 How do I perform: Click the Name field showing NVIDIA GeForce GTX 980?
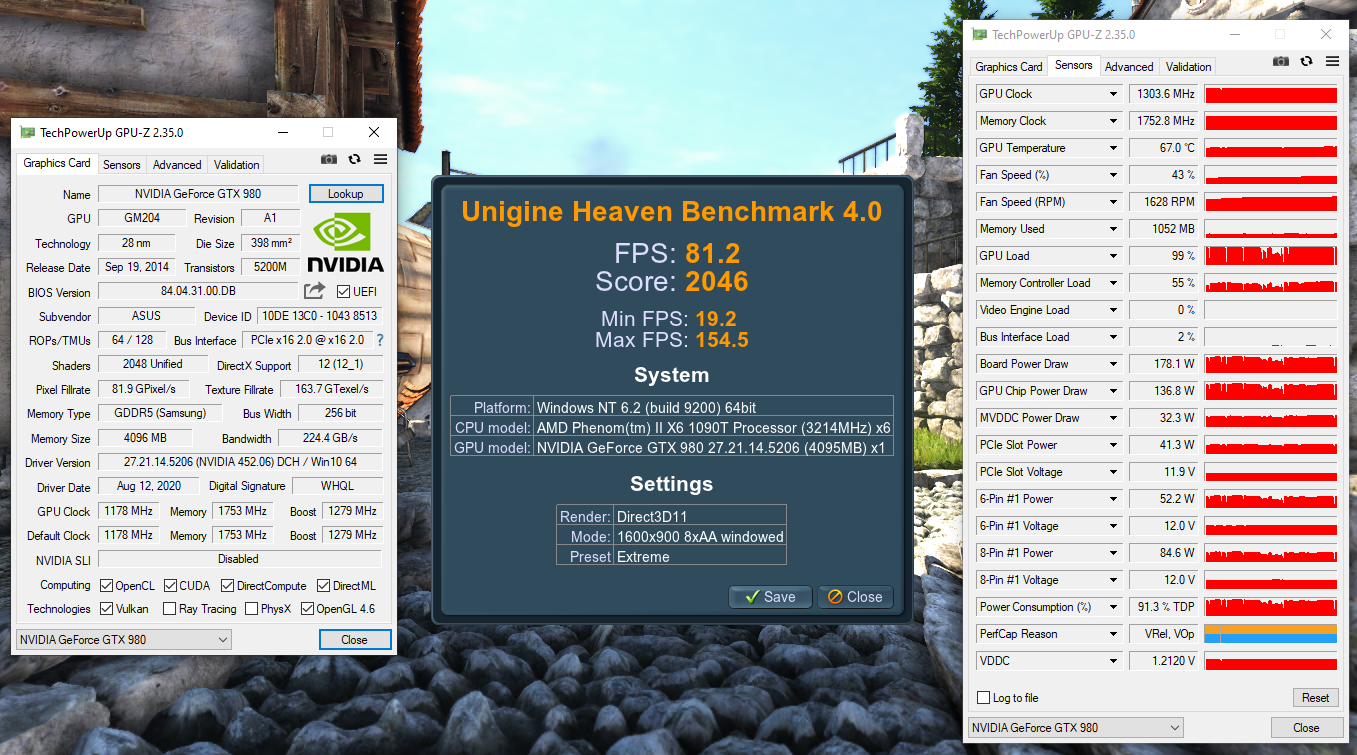[x=198, y=194]
